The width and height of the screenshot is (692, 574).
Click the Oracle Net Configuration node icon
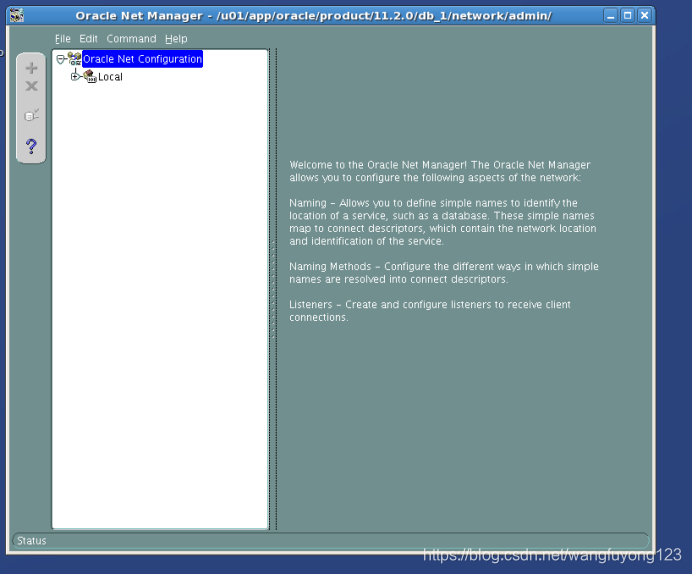(74, 59)
